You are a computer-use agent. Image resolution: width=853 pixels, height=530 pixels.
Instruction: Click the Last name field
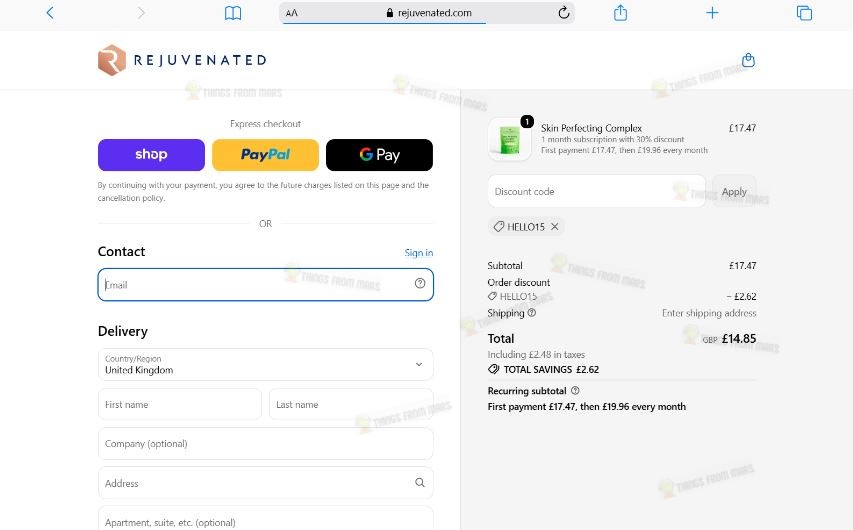pos(351,404)
